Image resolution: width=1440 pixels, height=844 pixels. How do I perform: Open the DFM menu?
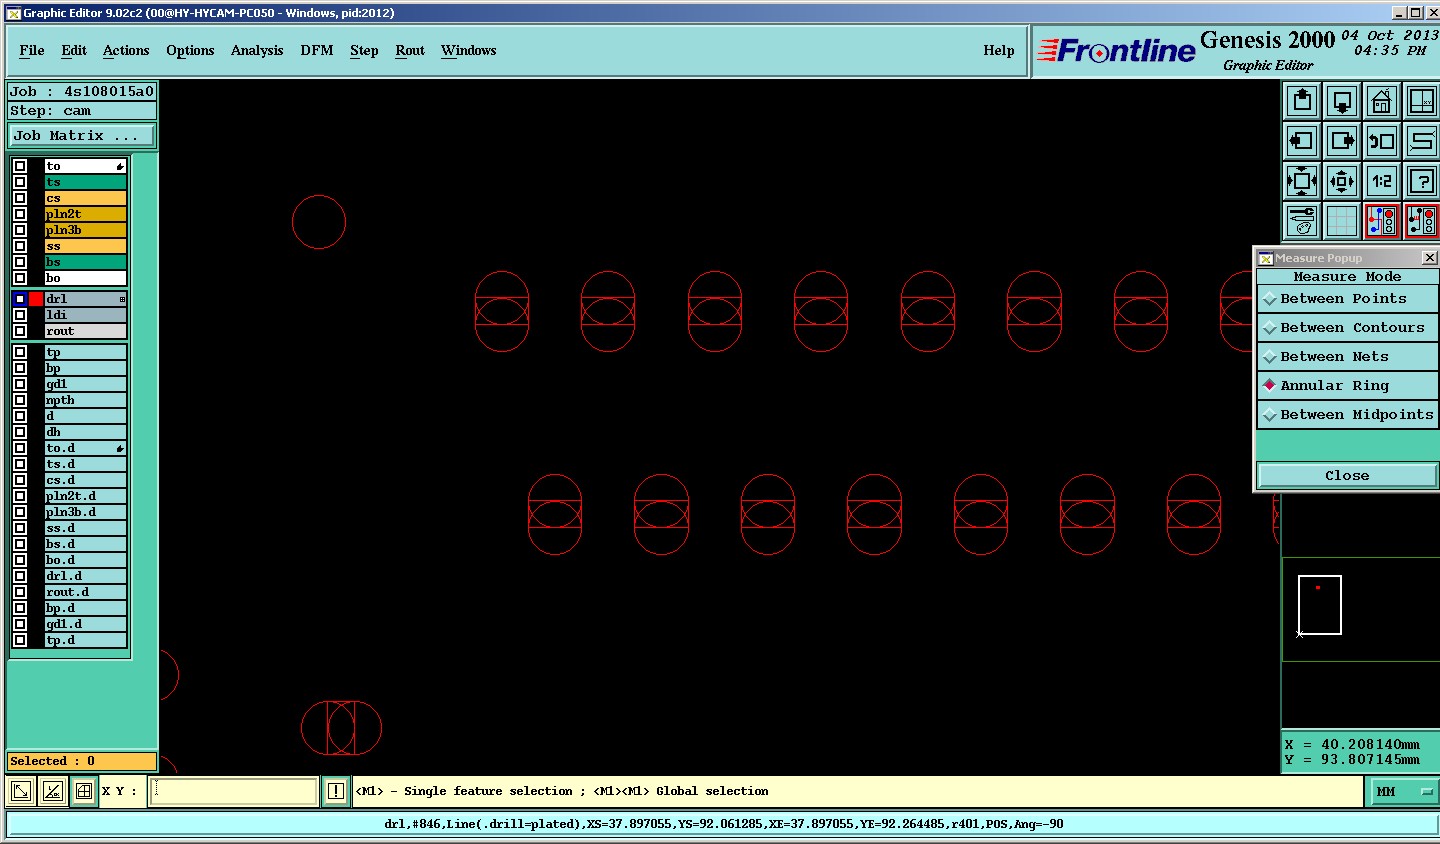[x=317, y=51]
